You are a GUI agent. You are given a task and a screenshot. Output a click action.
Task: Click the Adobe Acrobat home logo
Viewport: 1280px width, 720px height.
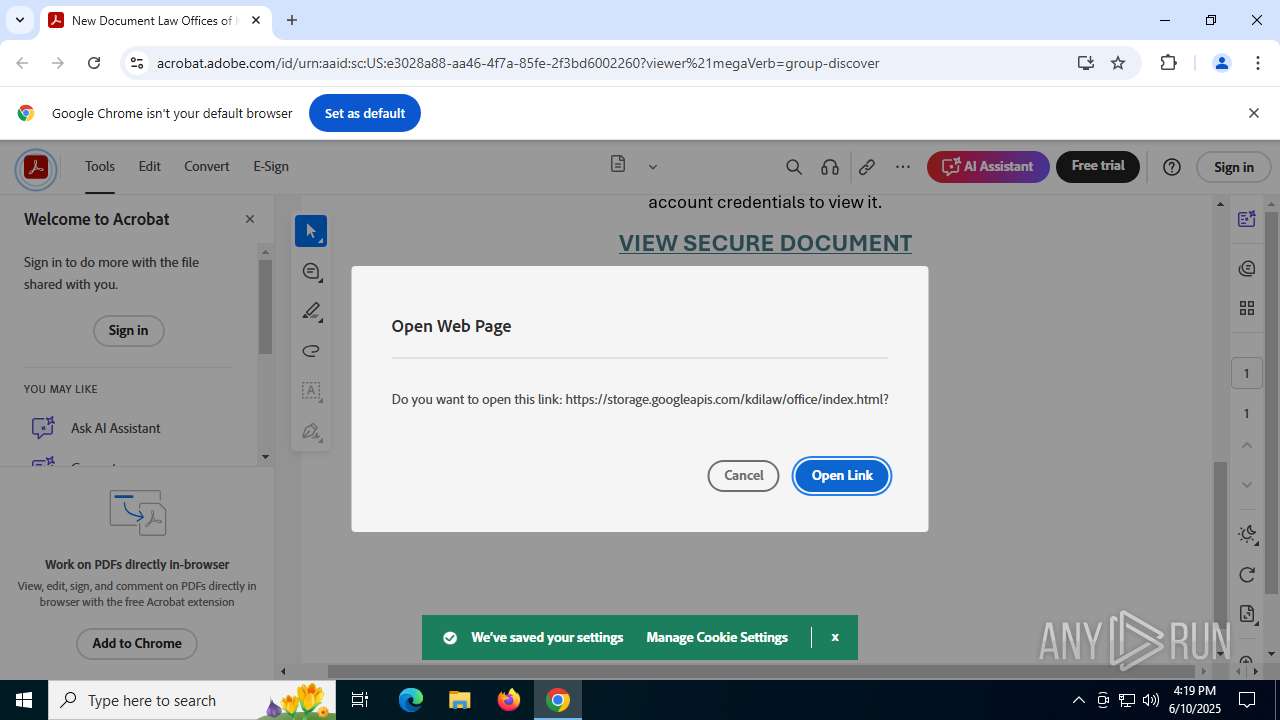36,167
